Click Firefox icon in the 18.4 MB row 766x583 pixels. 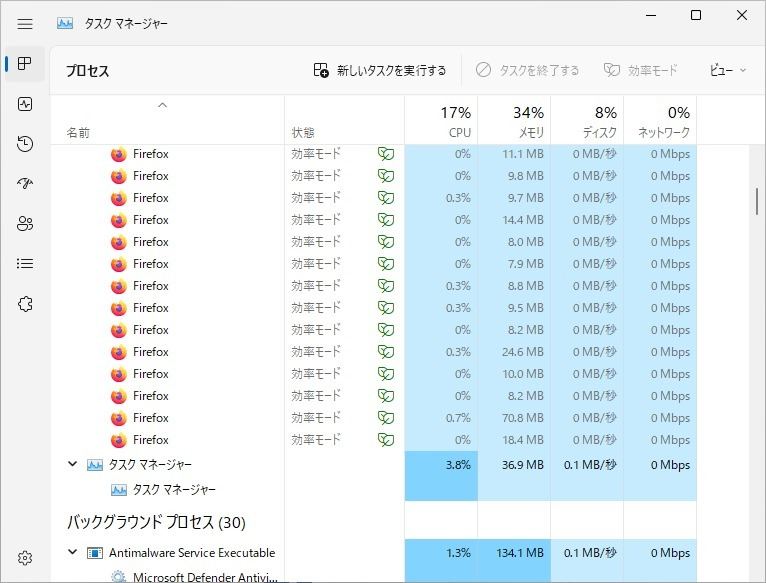(x=119, y=440)
